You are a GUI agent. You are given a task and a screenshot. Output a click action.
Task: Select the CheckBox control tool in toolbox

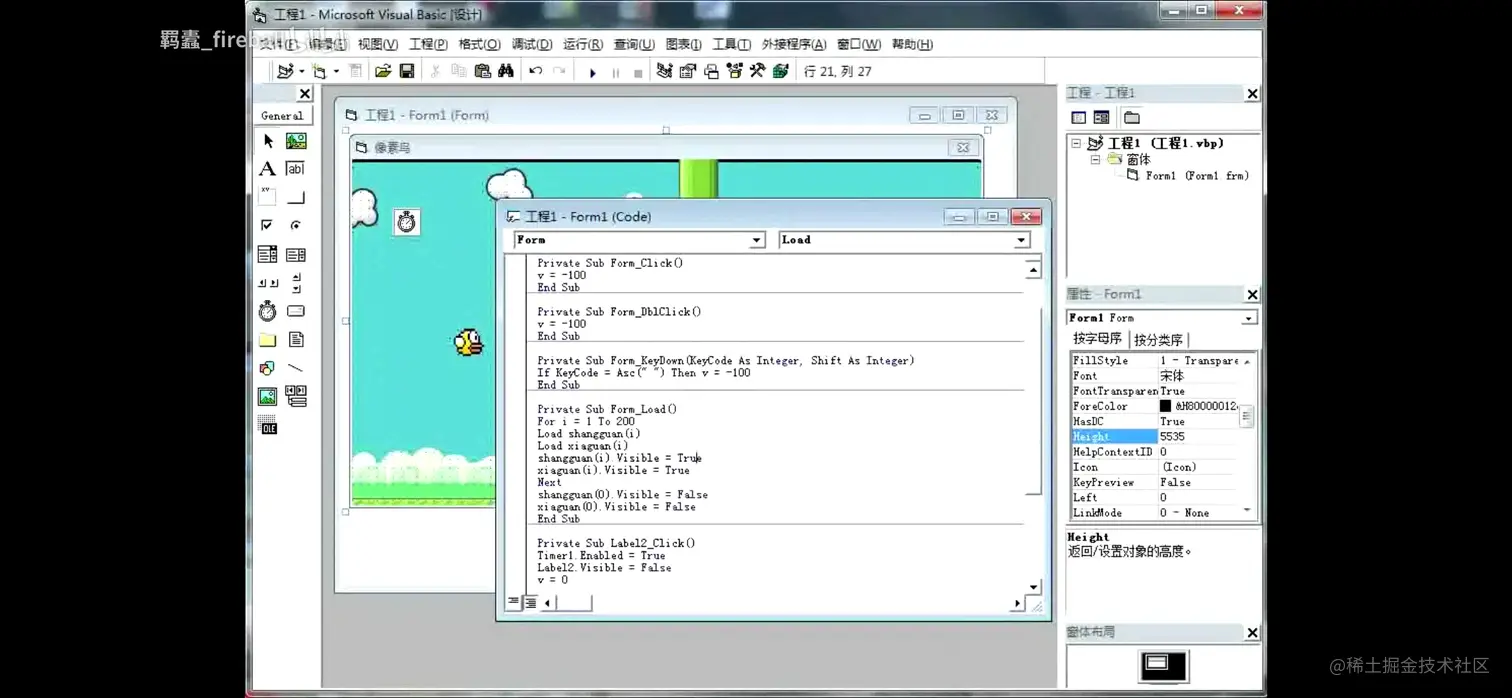click(267, 225)
